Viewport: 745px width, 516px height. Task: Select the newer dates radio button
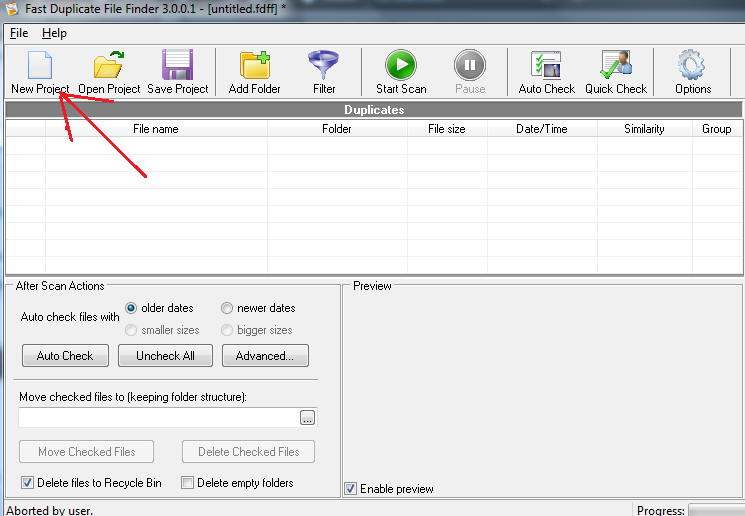(x=227, y=308)
